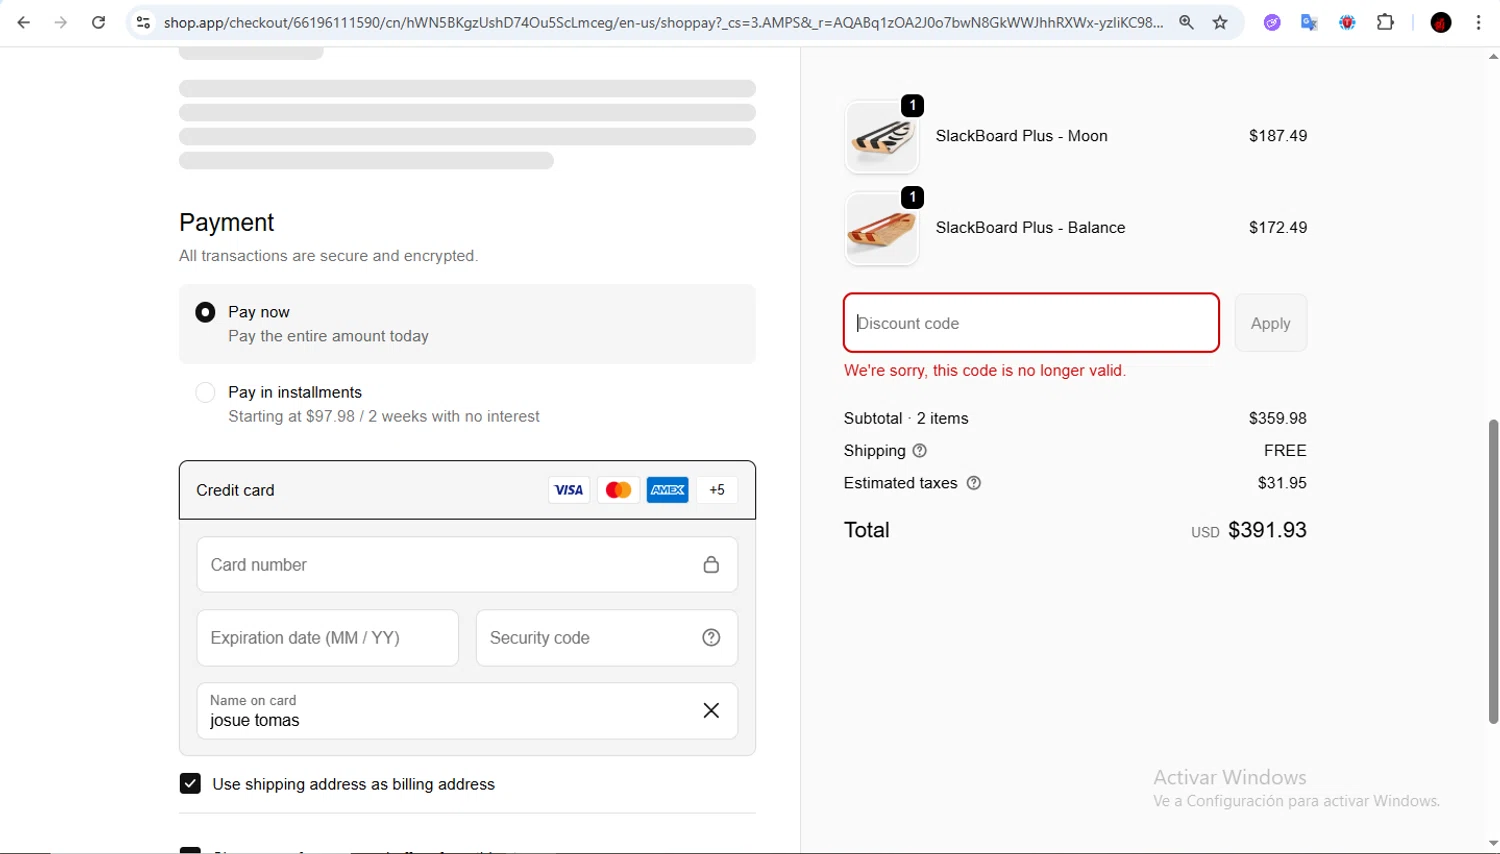The width and height of the screenshot is (1500, 854).
Task: Focus the Security code field
Action: coord(607,638)
